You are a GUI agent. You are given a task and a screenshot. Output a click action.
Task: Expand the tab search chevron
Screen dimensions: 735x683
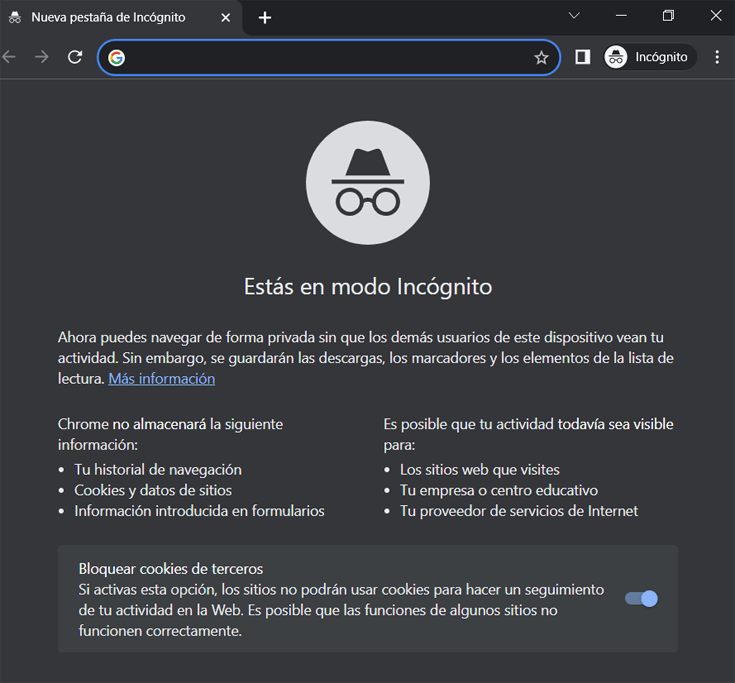pyautogui.click(x=574, y=15)
